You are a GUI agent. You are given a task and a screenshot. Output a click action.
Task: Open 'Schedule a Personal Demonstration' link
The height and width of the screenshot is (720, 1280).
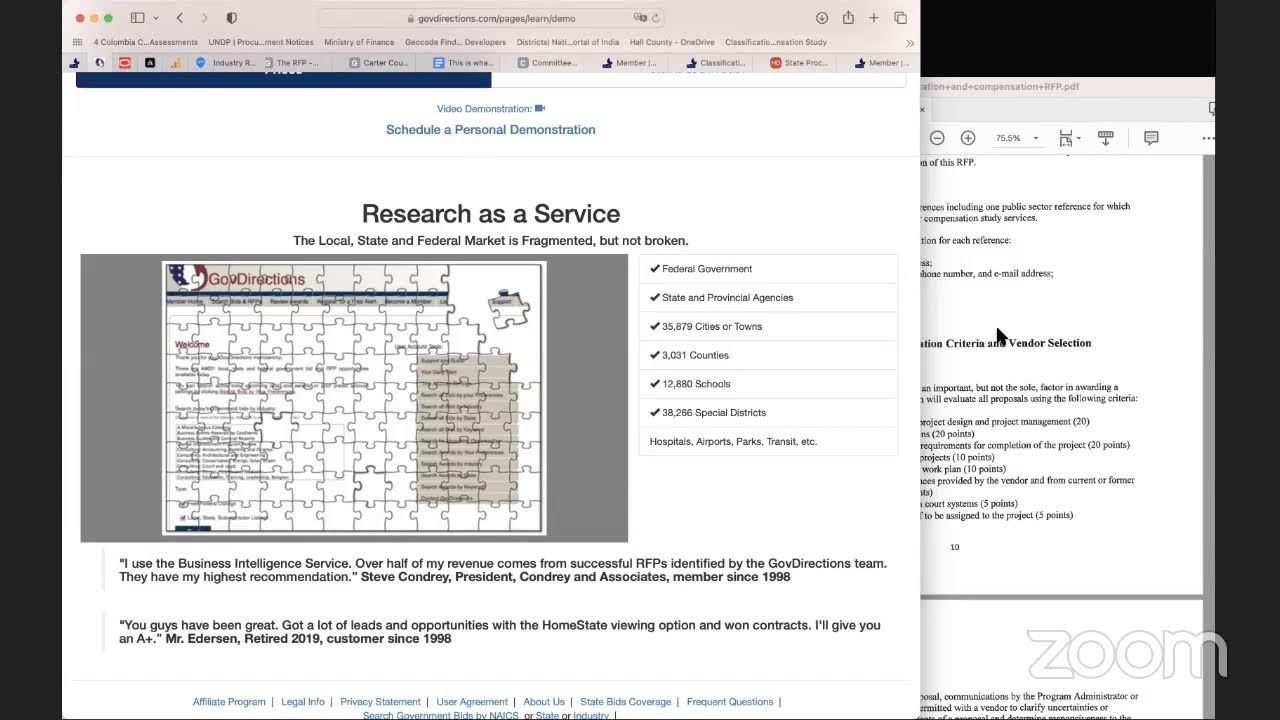point(491,130)
